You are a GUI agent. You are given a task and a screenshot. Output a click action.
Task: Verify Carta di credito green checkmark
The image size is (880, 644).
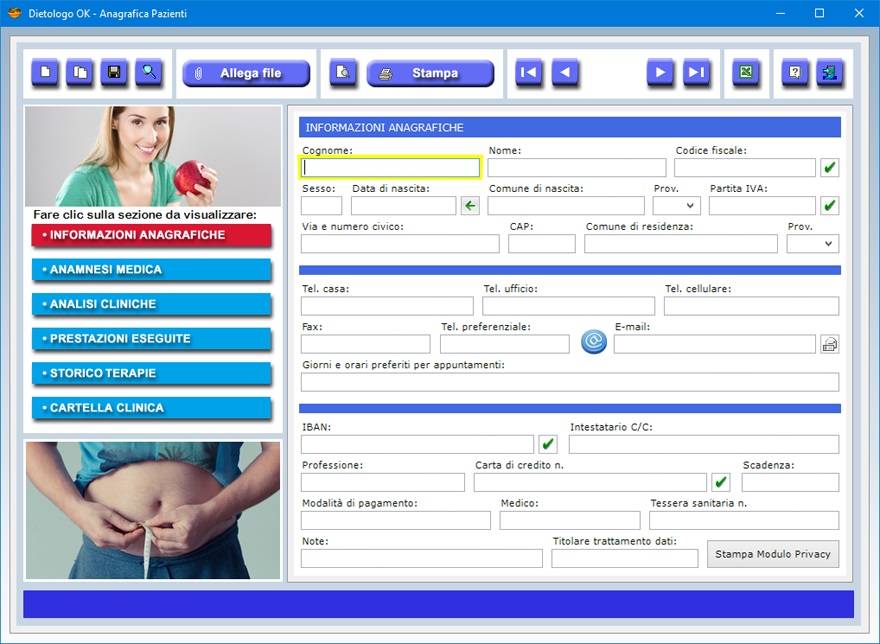click(721, 482)
